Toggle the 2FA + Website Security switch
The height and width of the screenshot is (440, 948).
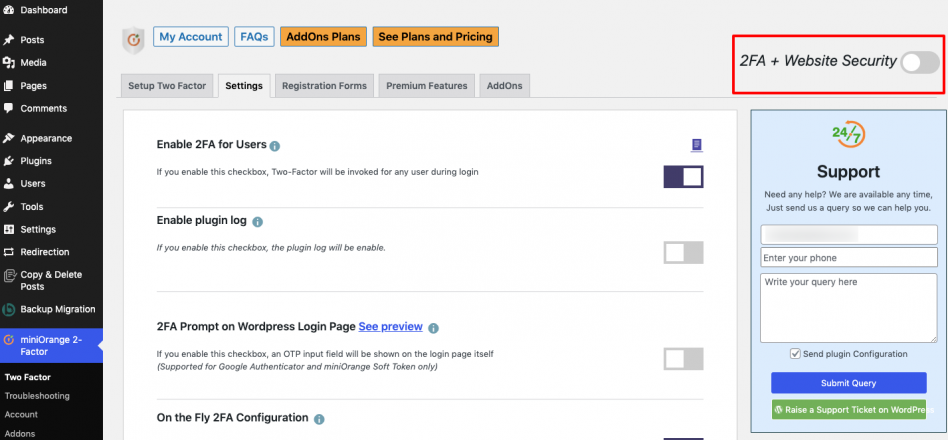pos(920,62)
